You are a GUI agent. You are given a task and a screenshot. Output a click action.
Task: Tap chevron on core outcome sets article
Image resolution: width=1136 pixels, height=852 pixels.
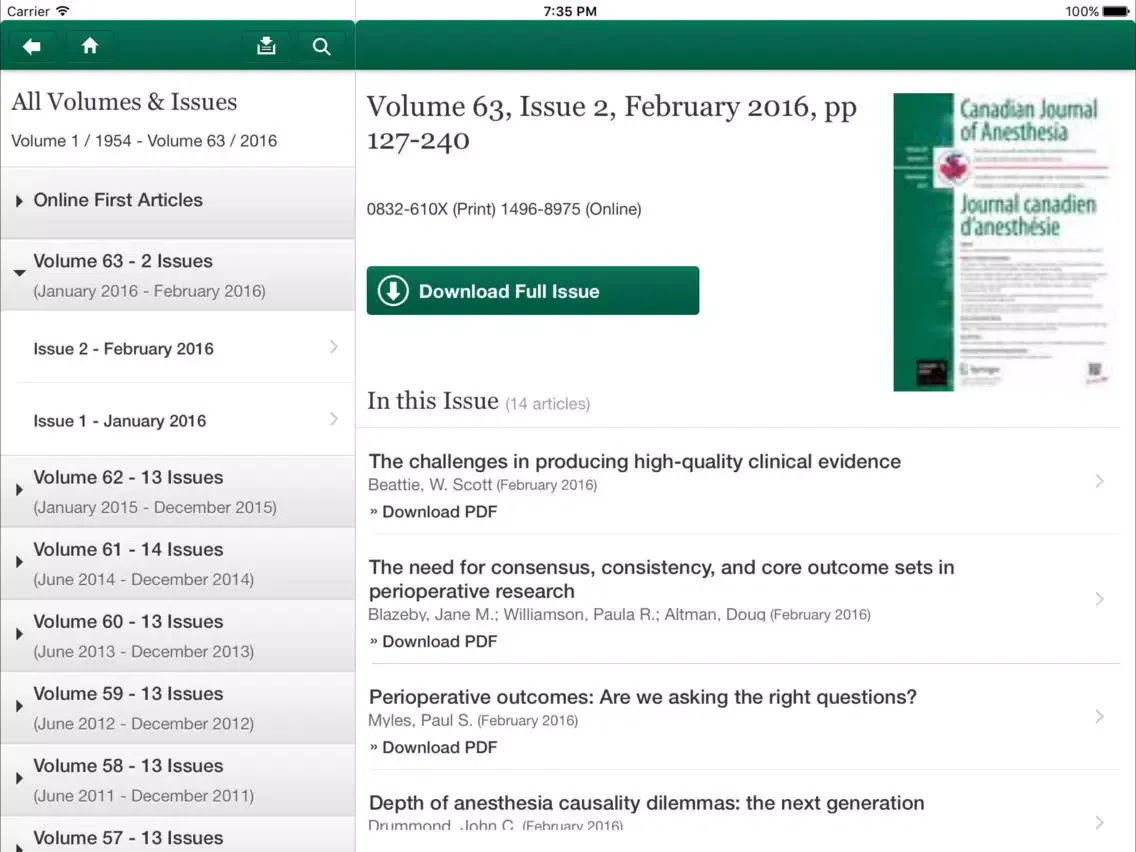1099,599
